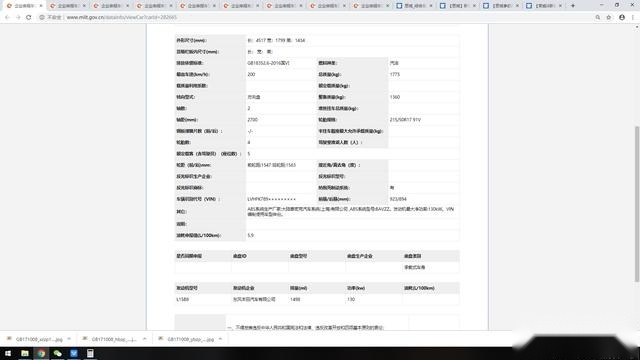Reload the miit.gov.cn page
The height and width of the screenshot is (360, 640).
click(x=29, y=17)
